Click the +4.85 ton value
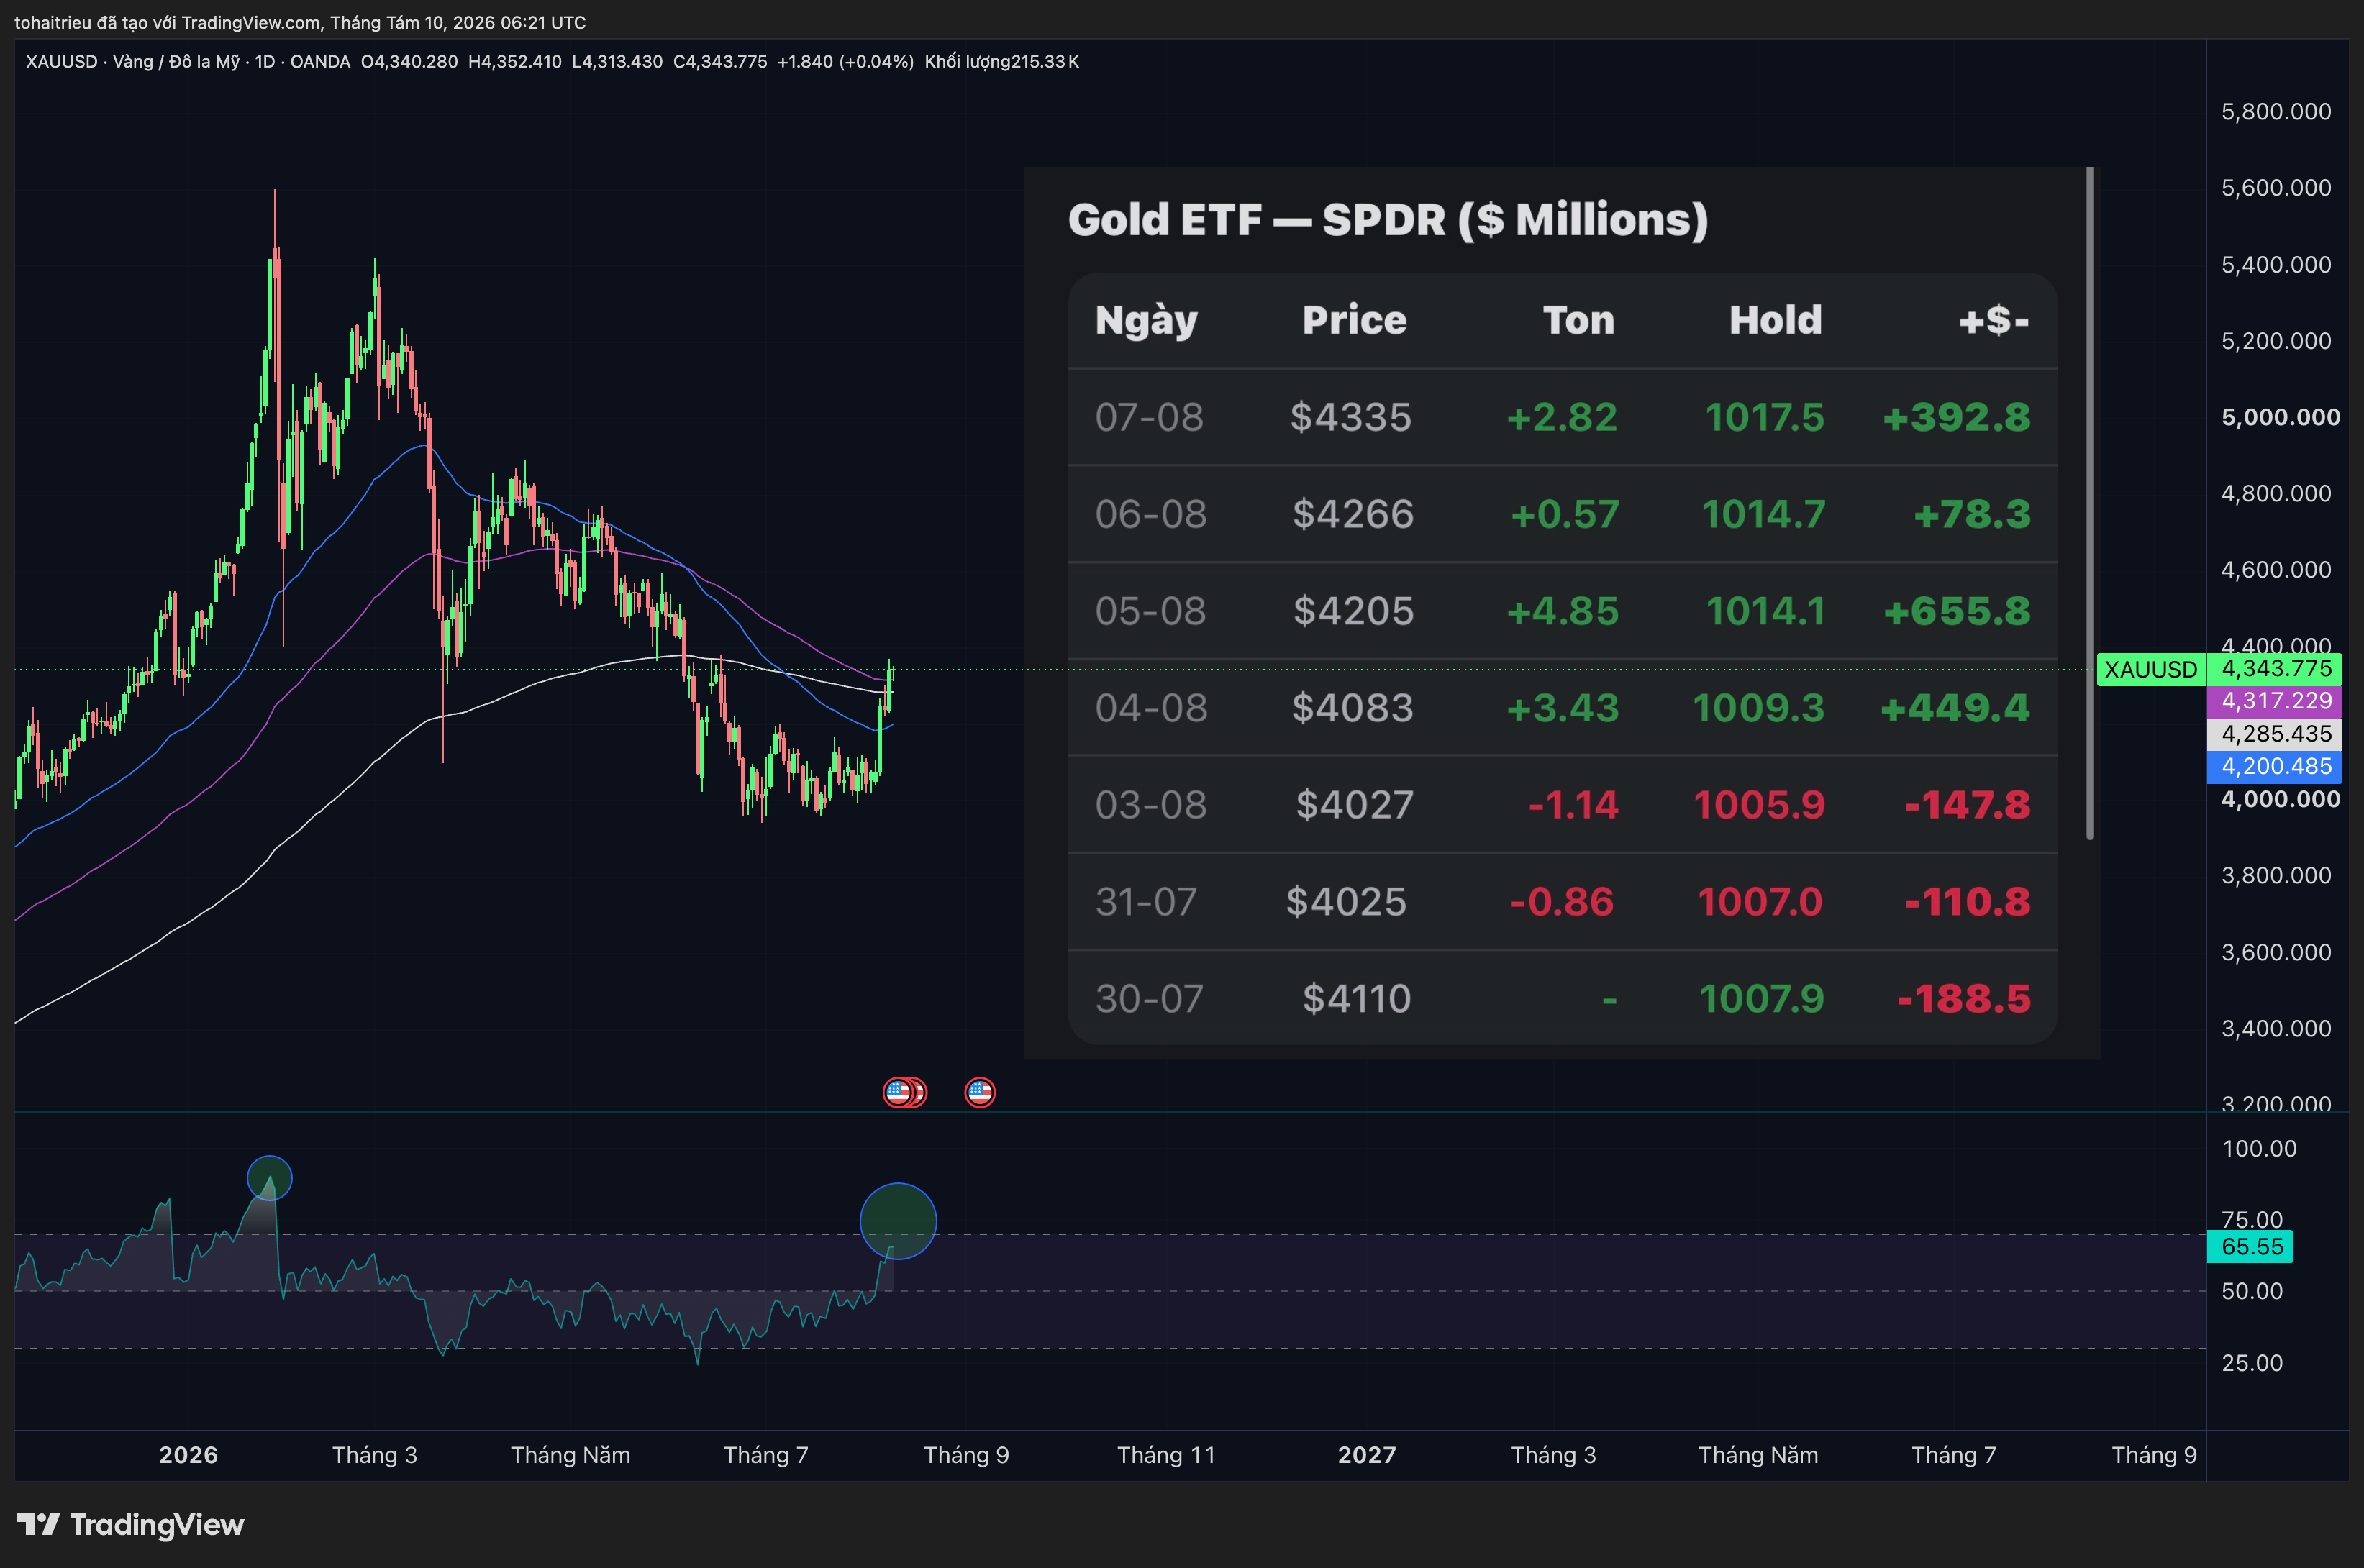The image size is (2364, 1568). (1562, 611)
